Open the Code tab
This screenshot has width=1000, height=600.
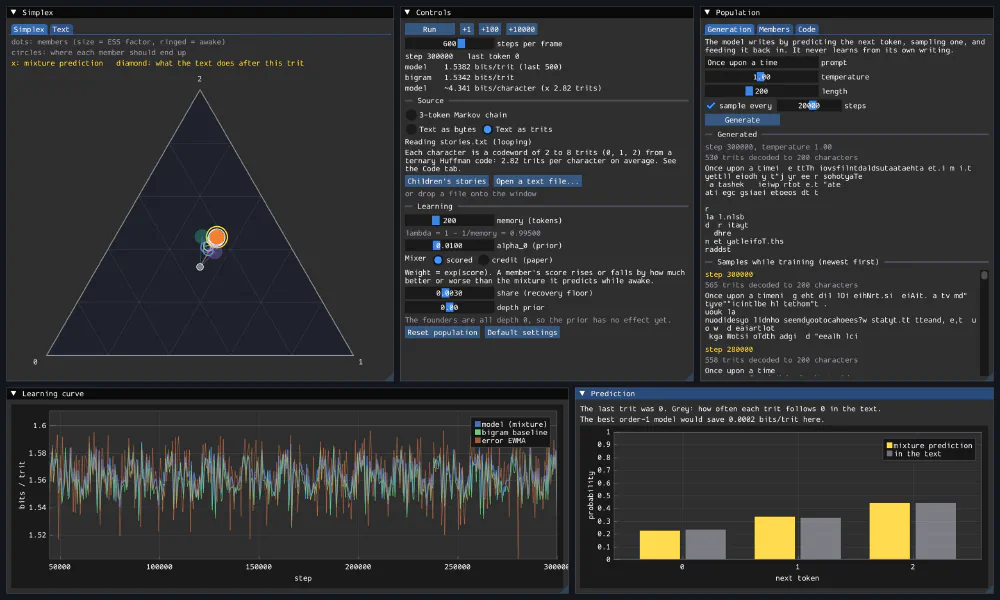pos(807,29)
